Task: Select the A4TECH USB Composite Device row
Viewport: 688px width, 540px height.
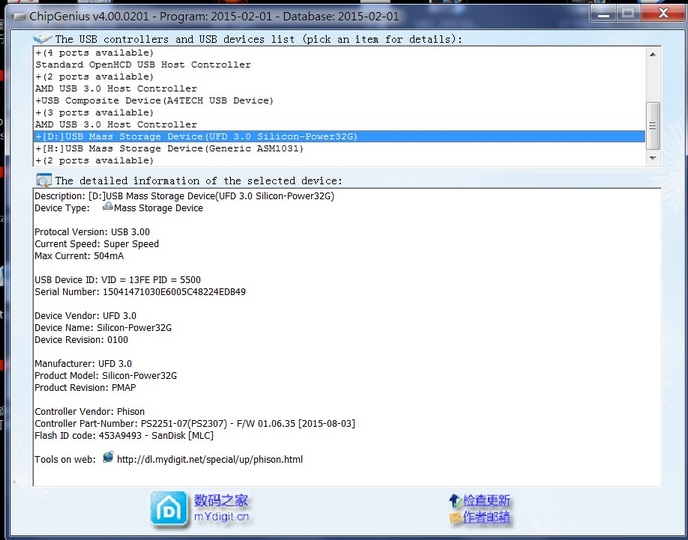Action: [x=339, y=100]
